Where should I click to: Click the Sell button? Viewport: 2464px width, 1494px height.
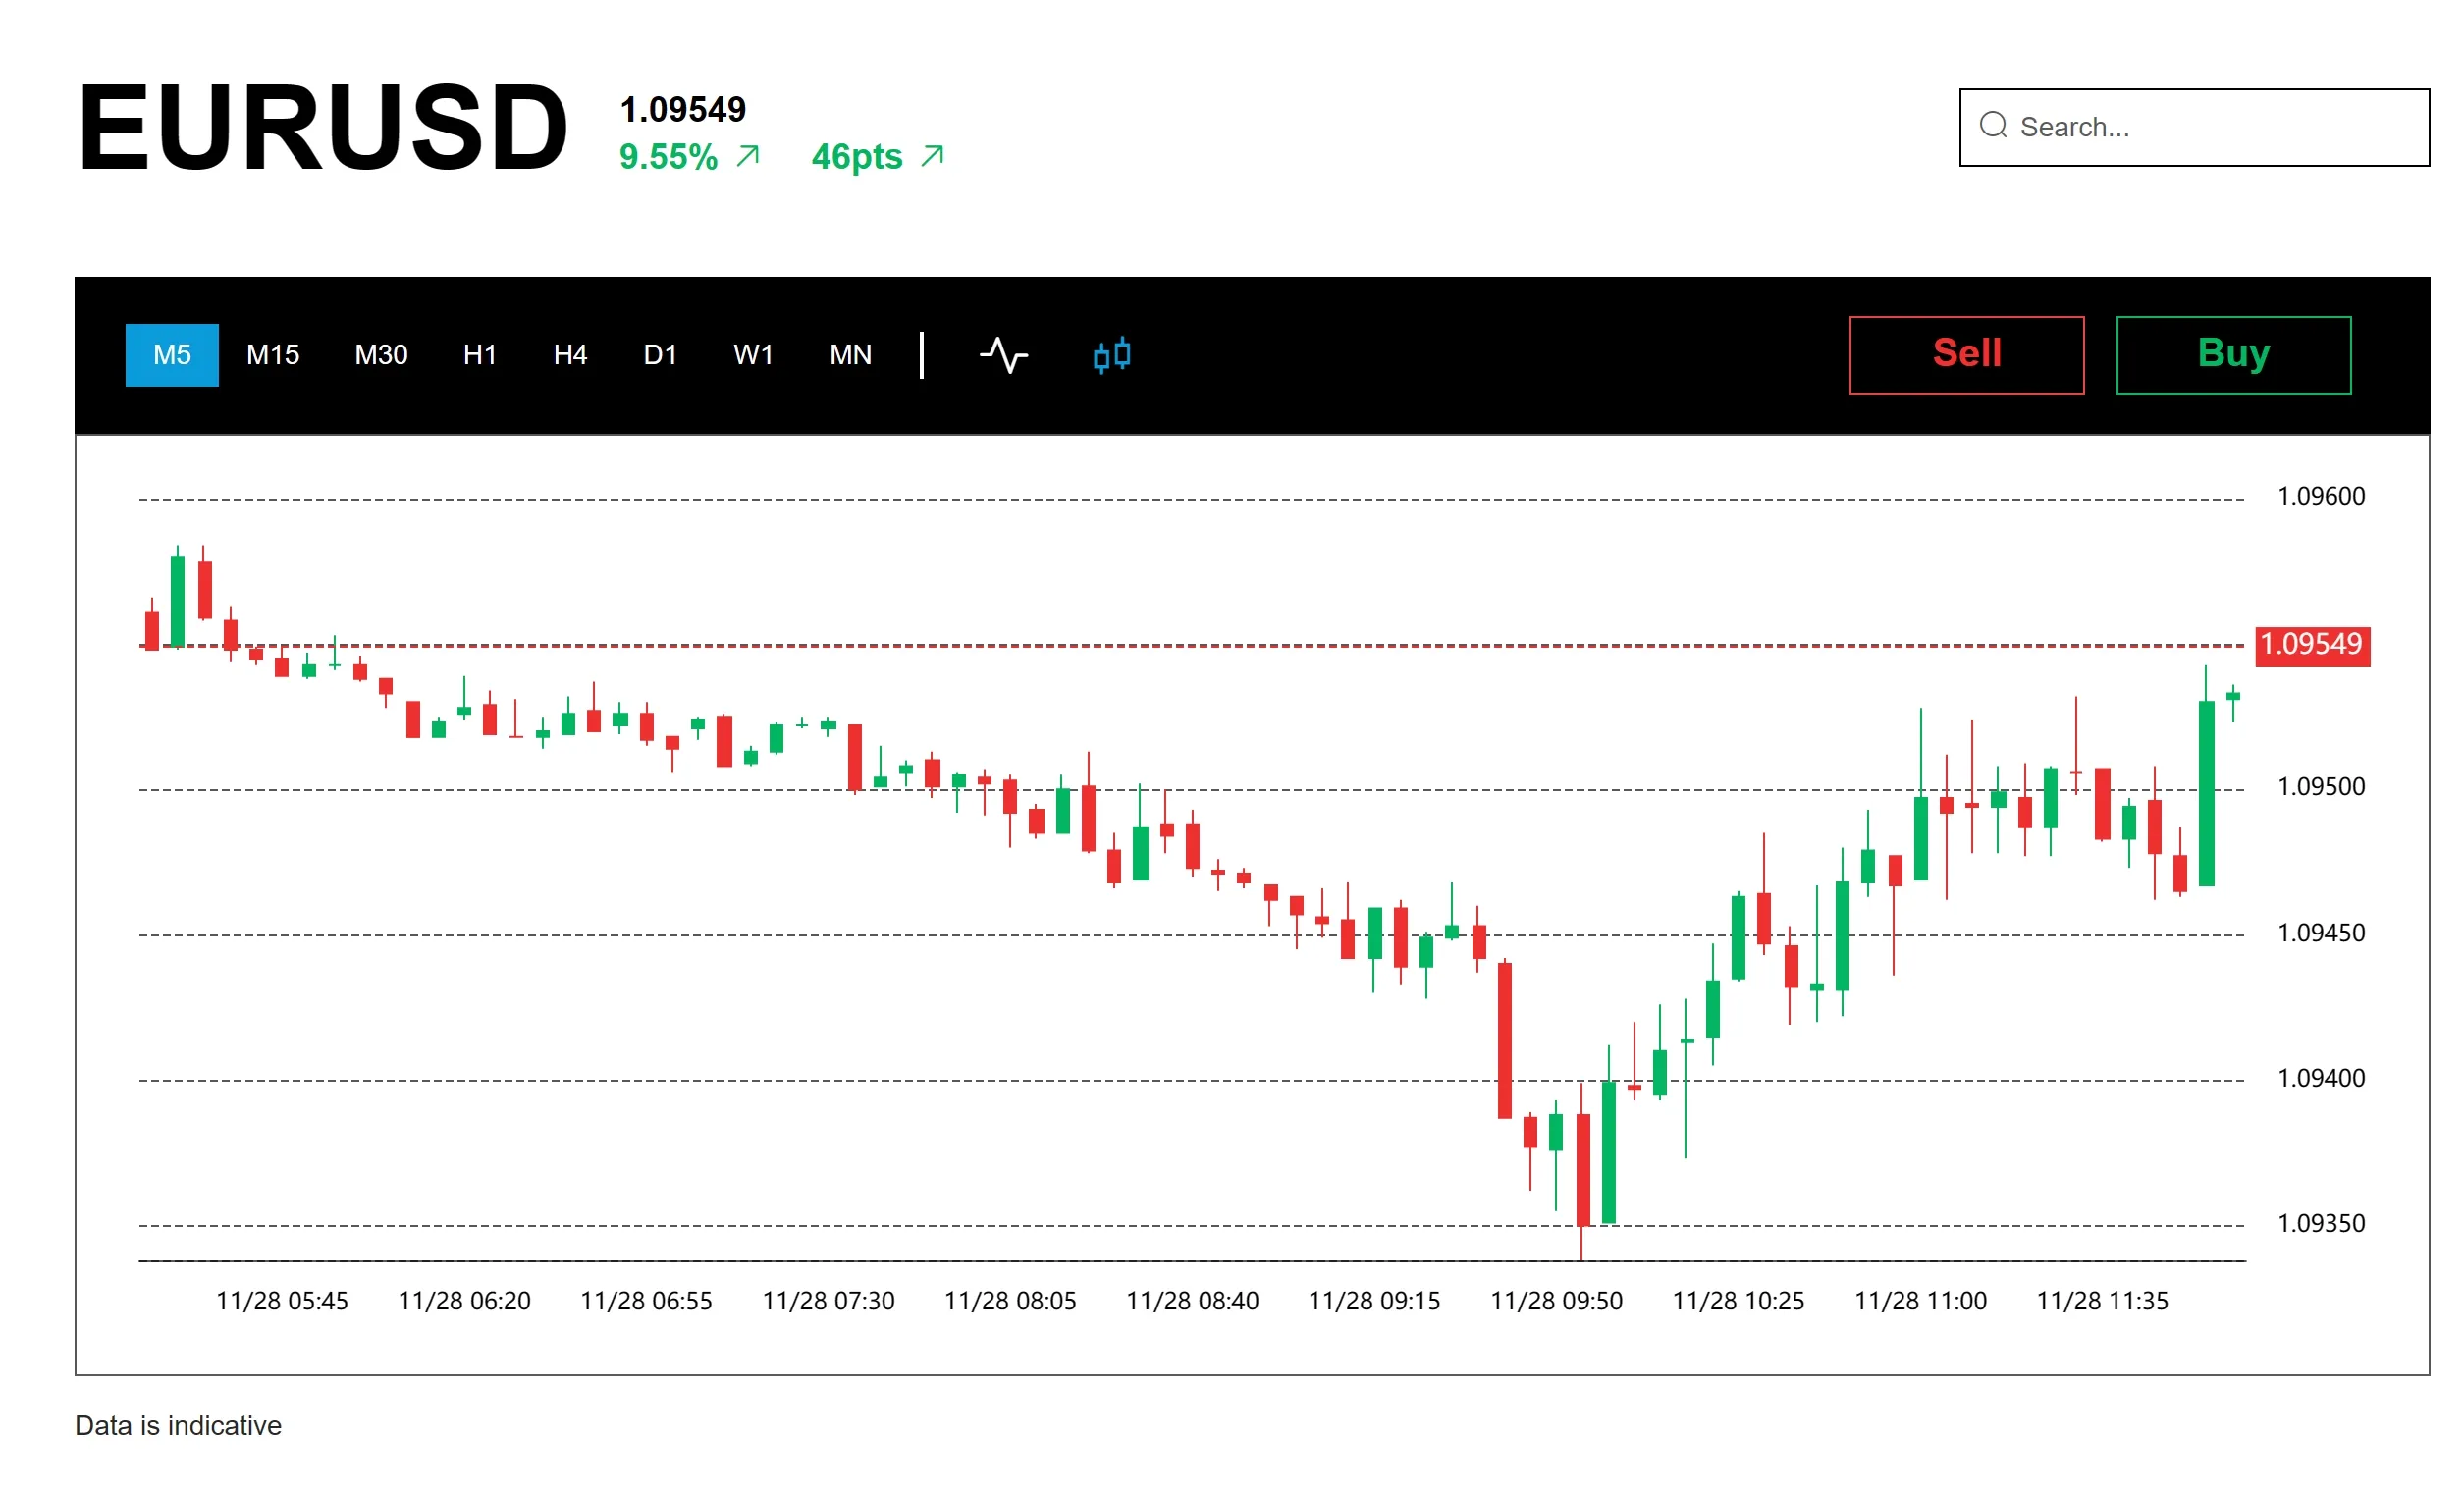[1966, 355]
